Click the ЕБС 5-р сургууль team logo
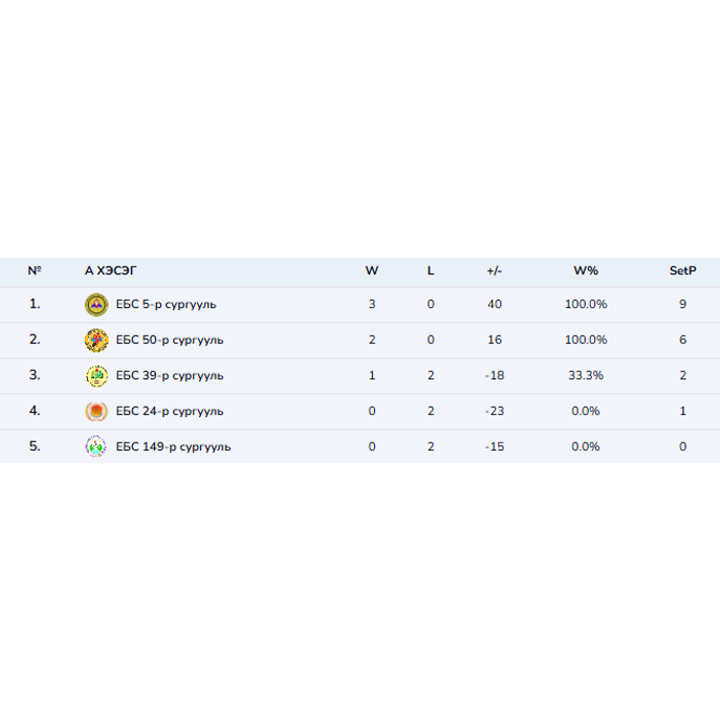The image size is (720, 720). click(96, 305)
